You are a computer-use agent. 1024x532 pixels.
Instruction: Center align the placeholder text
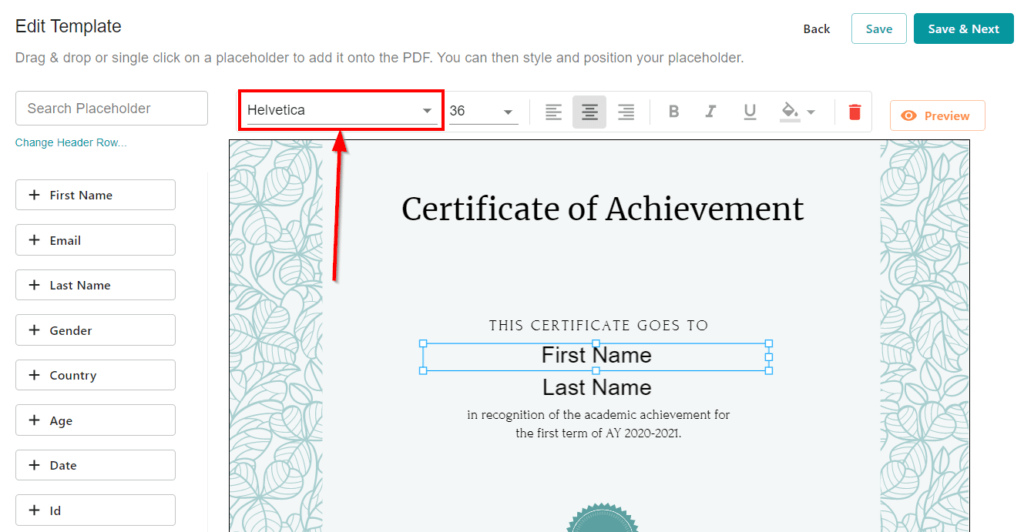click(590, 112)
